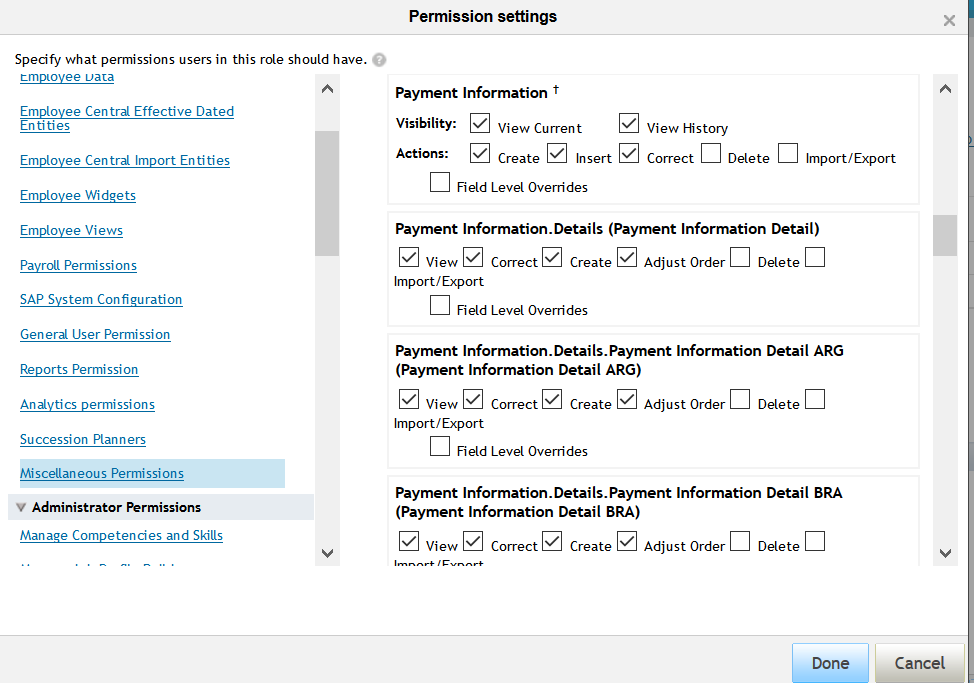
Task: Click Payment Information Detail ARG heading
Action: [x=619, y=360]
